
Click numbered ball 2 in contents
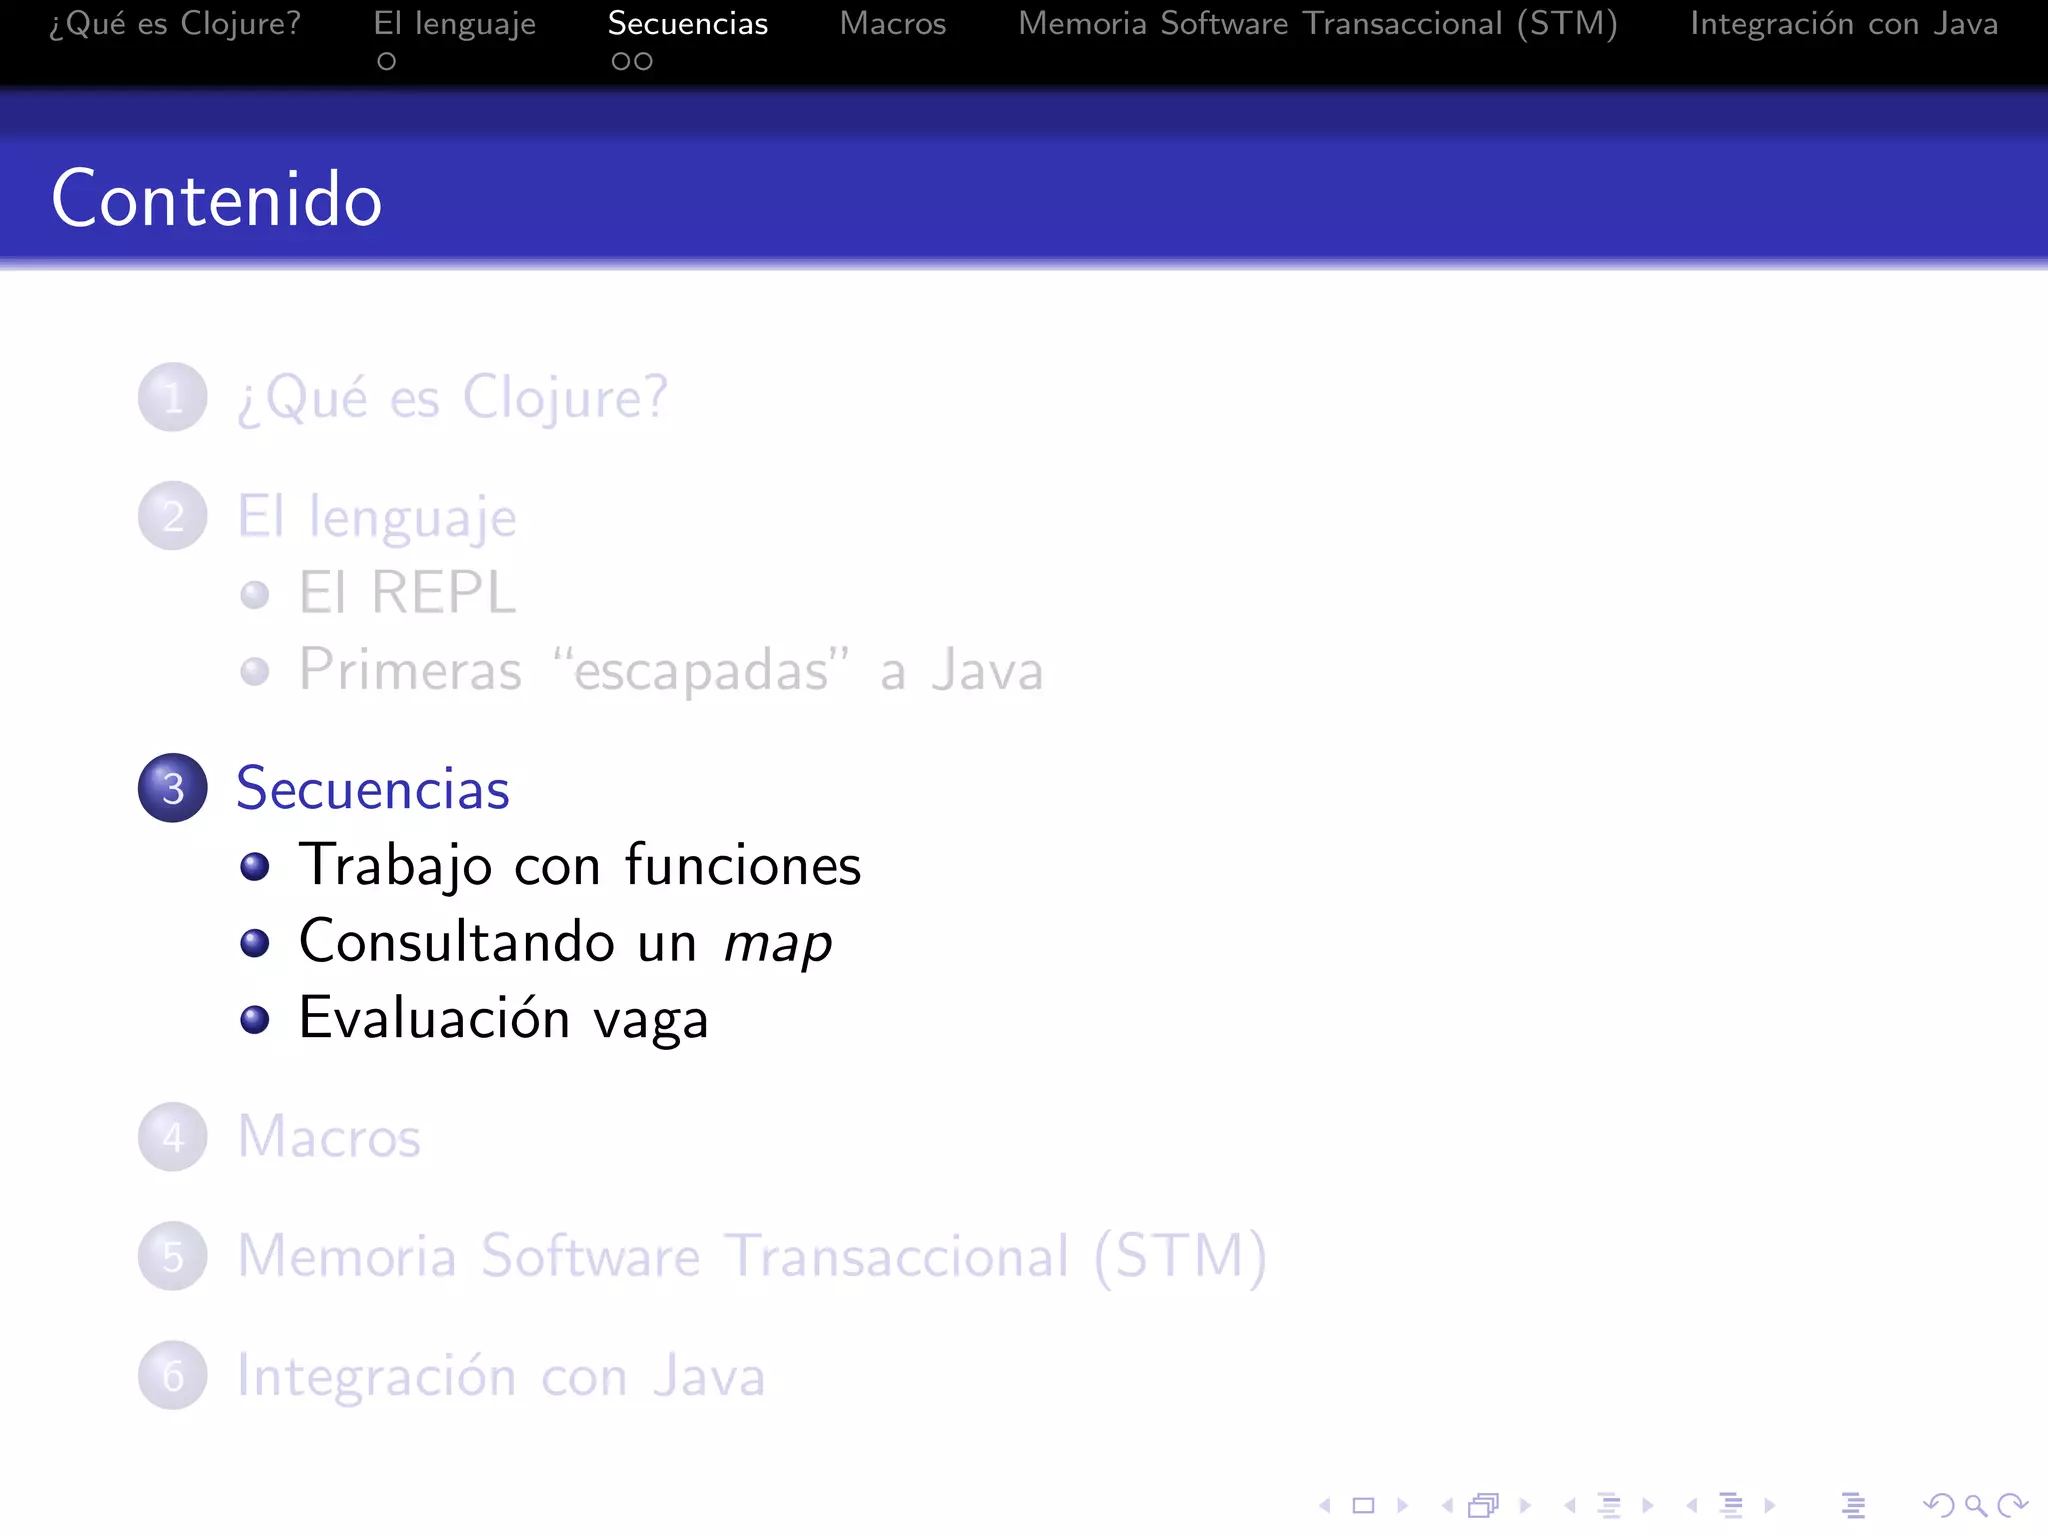173,516
